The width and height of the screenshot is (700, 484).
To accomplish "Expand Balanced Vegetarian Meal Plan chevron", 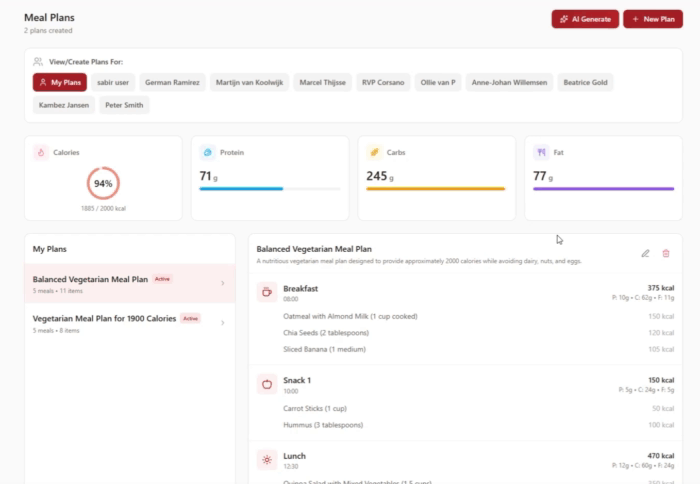I will tap(222, 283).
